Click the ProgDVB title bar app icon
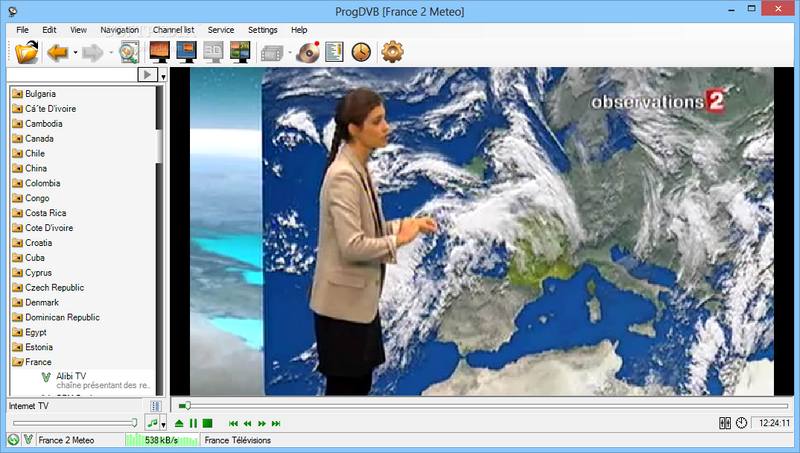This screenshot has width=800, height=453. pyautogui.click(x=13, y=11)
